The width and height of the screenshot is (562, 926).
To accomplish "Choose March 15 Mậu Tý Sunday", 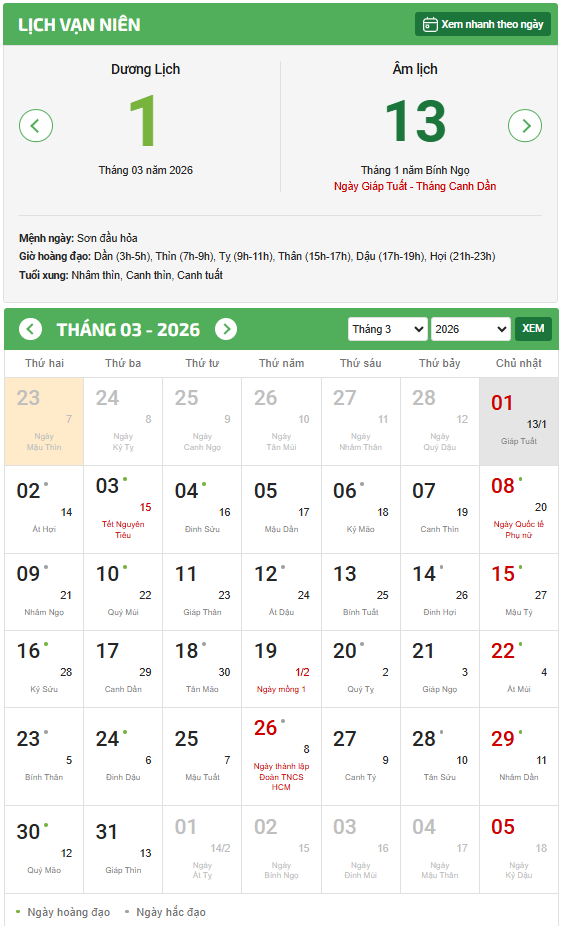I will pos(519,592).
